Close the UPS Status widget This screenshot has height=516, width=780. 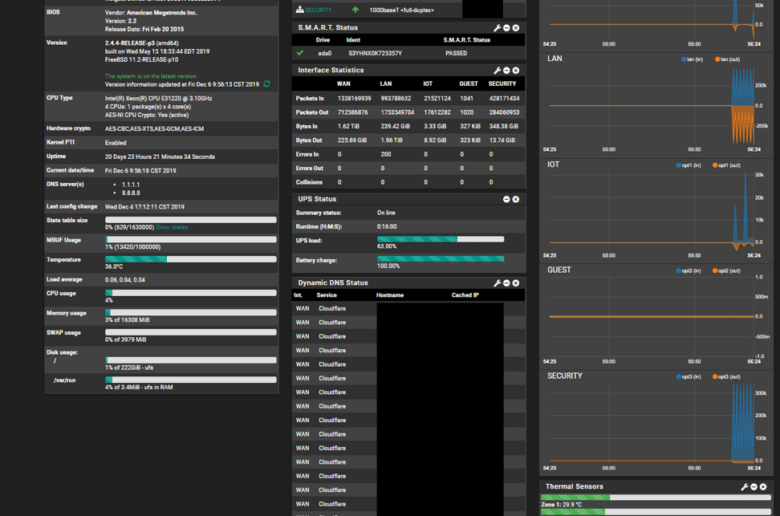coord(516,199)
